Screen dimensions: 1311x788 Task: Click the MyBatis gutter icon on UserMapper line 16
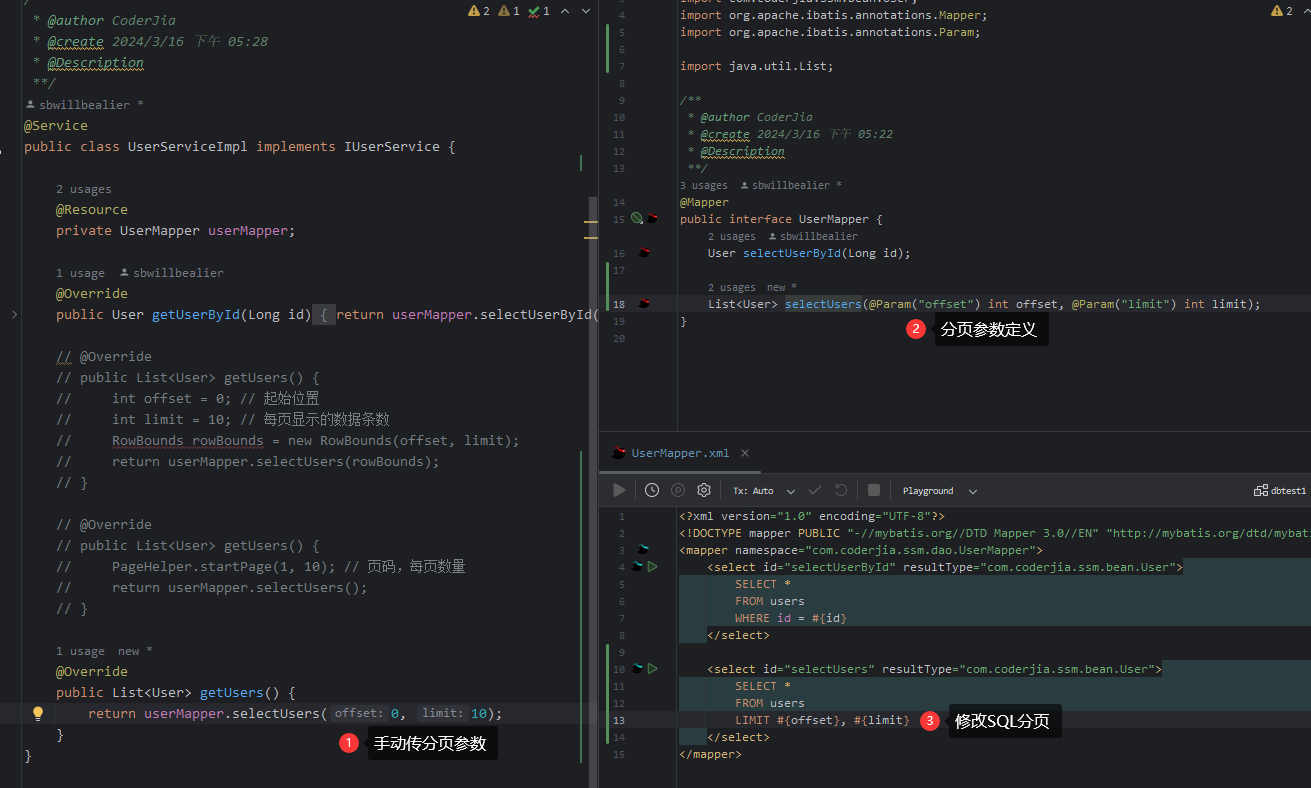point(645,253)
